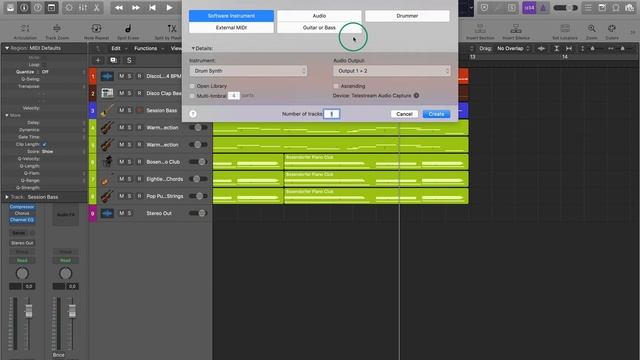Open the Drag No Overlap dropdown
This screenshot has height=360, width=640.
[x=513, y=49]
